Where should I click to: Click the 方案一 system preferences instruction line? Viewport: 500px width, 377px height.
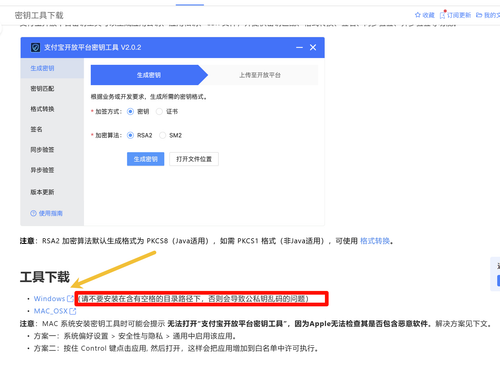[x=135, y=336]
